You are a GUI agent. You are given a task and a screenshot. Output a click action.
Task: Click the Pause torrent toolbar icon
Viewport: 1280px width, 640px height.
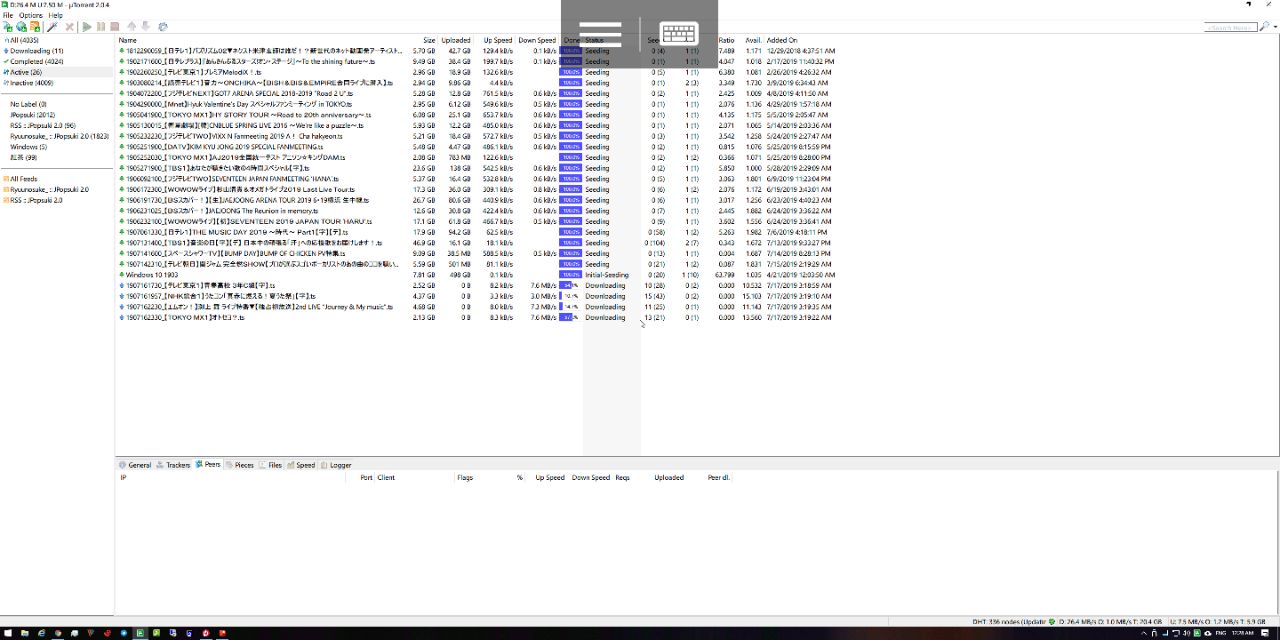point(101,27)
